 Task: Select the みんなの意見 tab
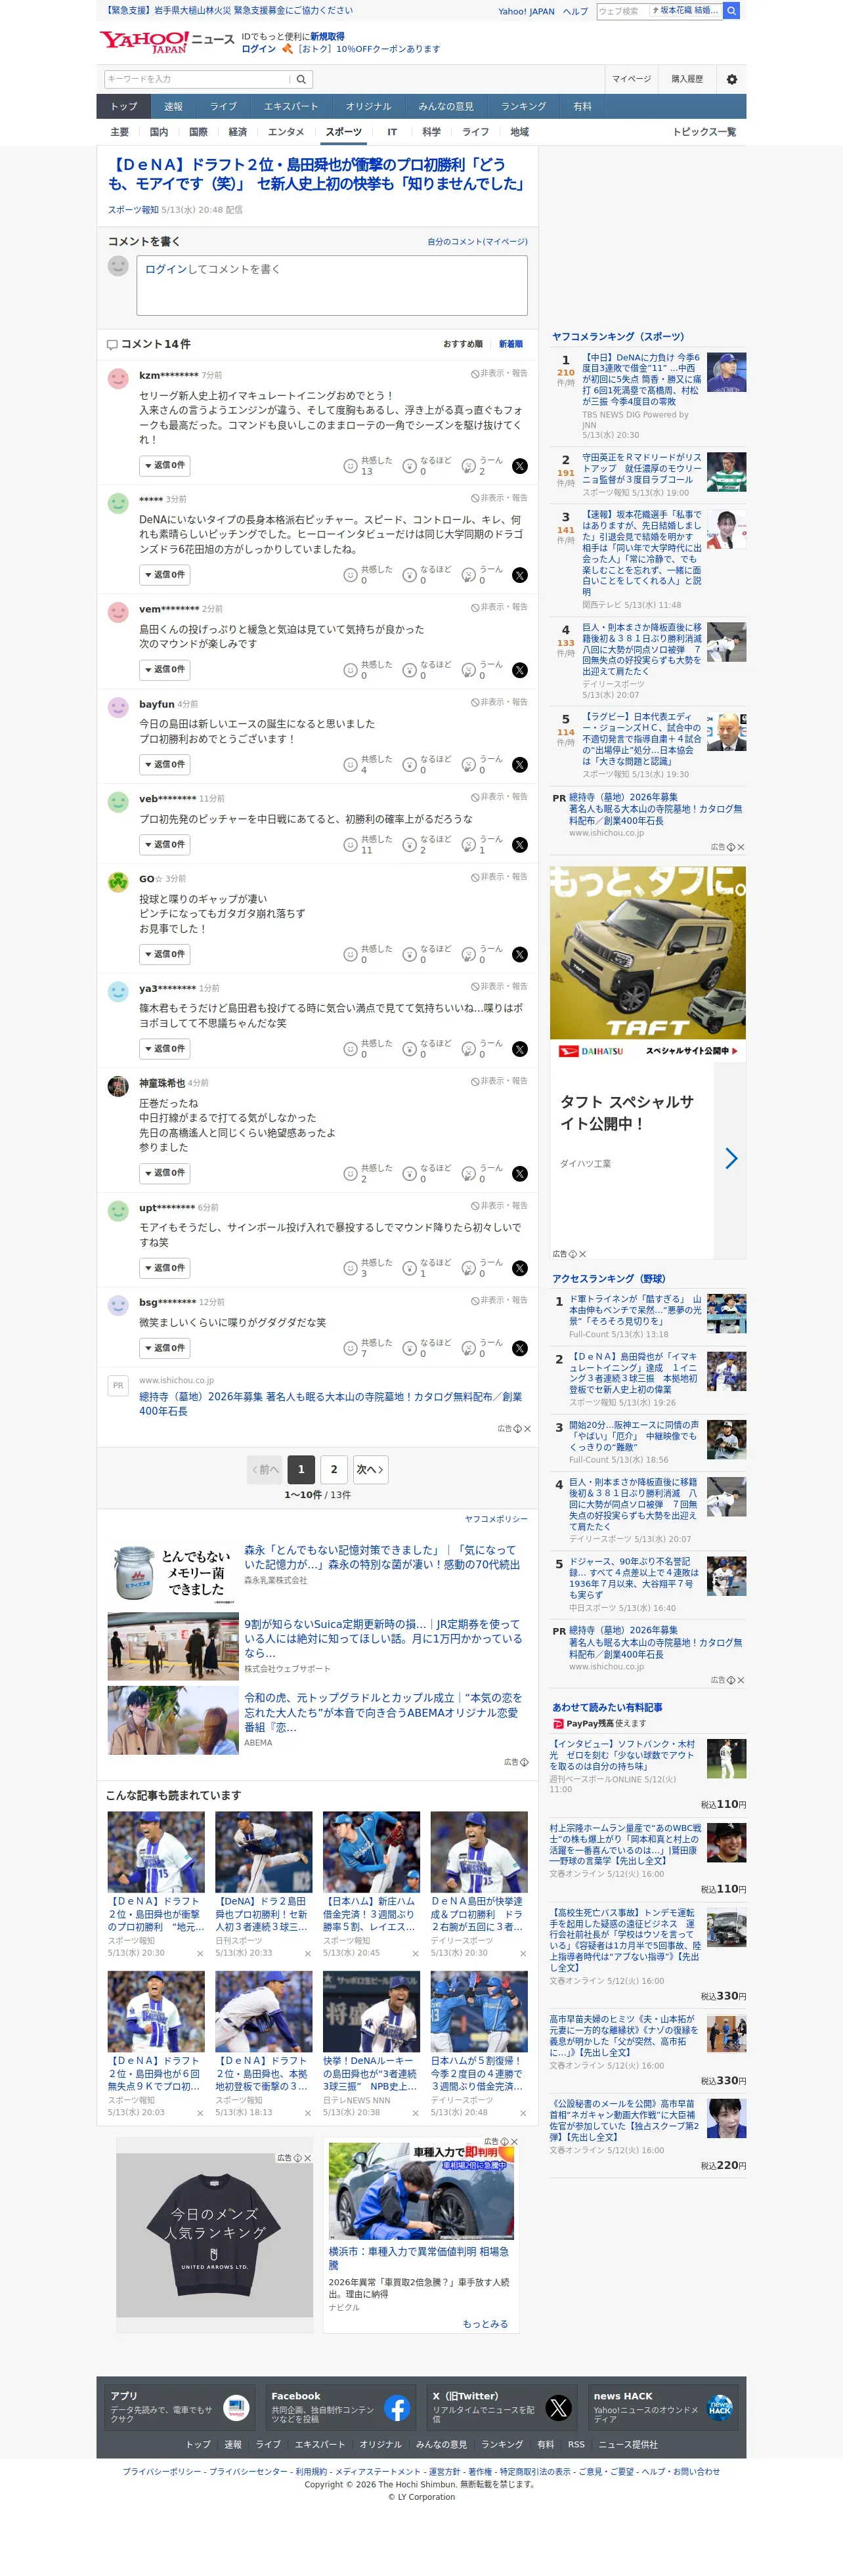pyautogui.click(x=446, y=106)
